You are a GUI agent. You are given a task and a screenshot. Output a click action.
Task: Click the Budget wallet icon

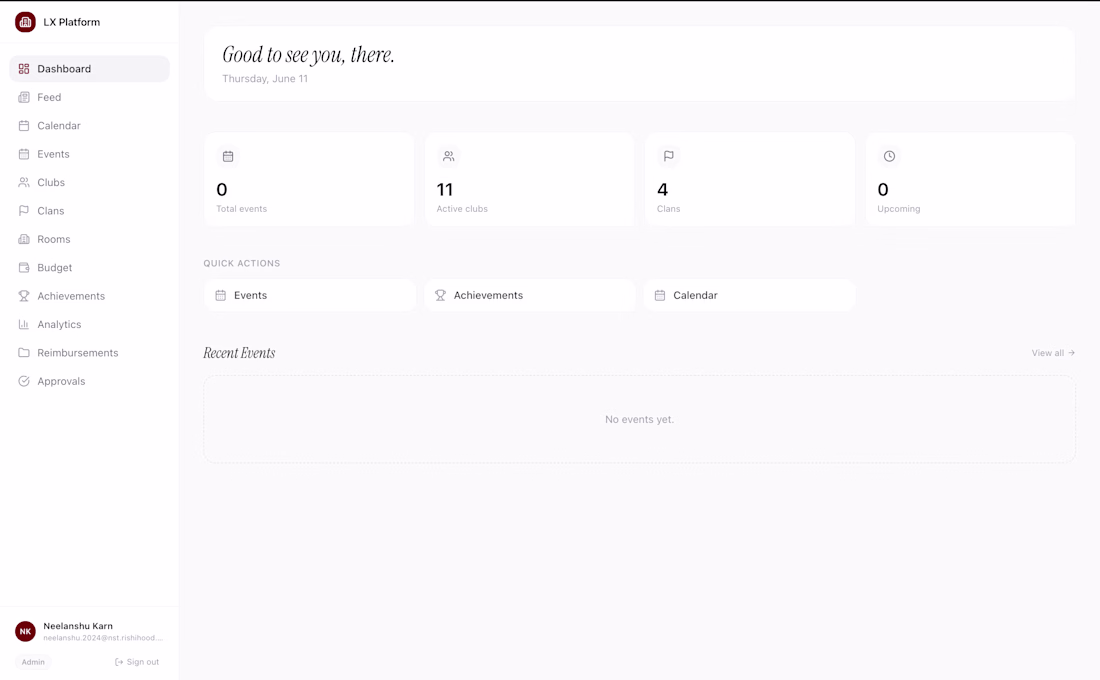tap(24, 267)
